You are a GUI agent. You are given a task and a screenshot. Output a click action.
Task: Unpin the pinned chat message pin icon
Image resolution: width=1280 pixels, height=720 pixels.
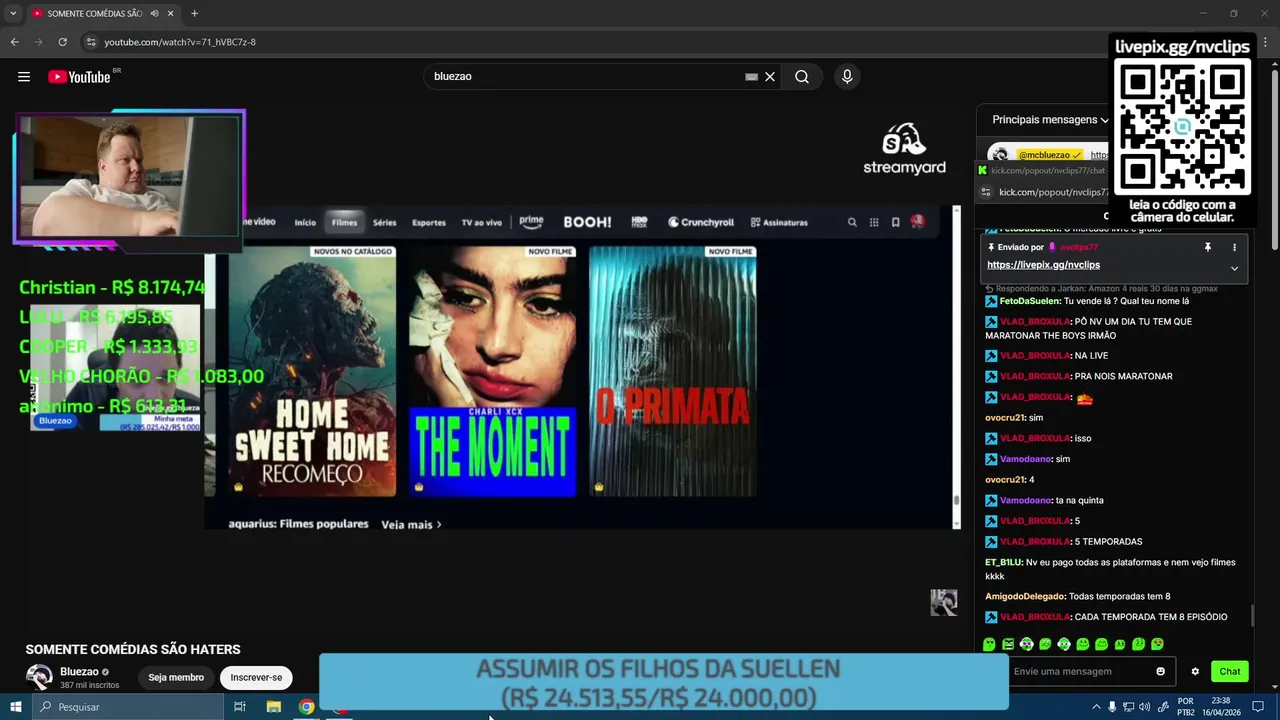coord(1207,247)
